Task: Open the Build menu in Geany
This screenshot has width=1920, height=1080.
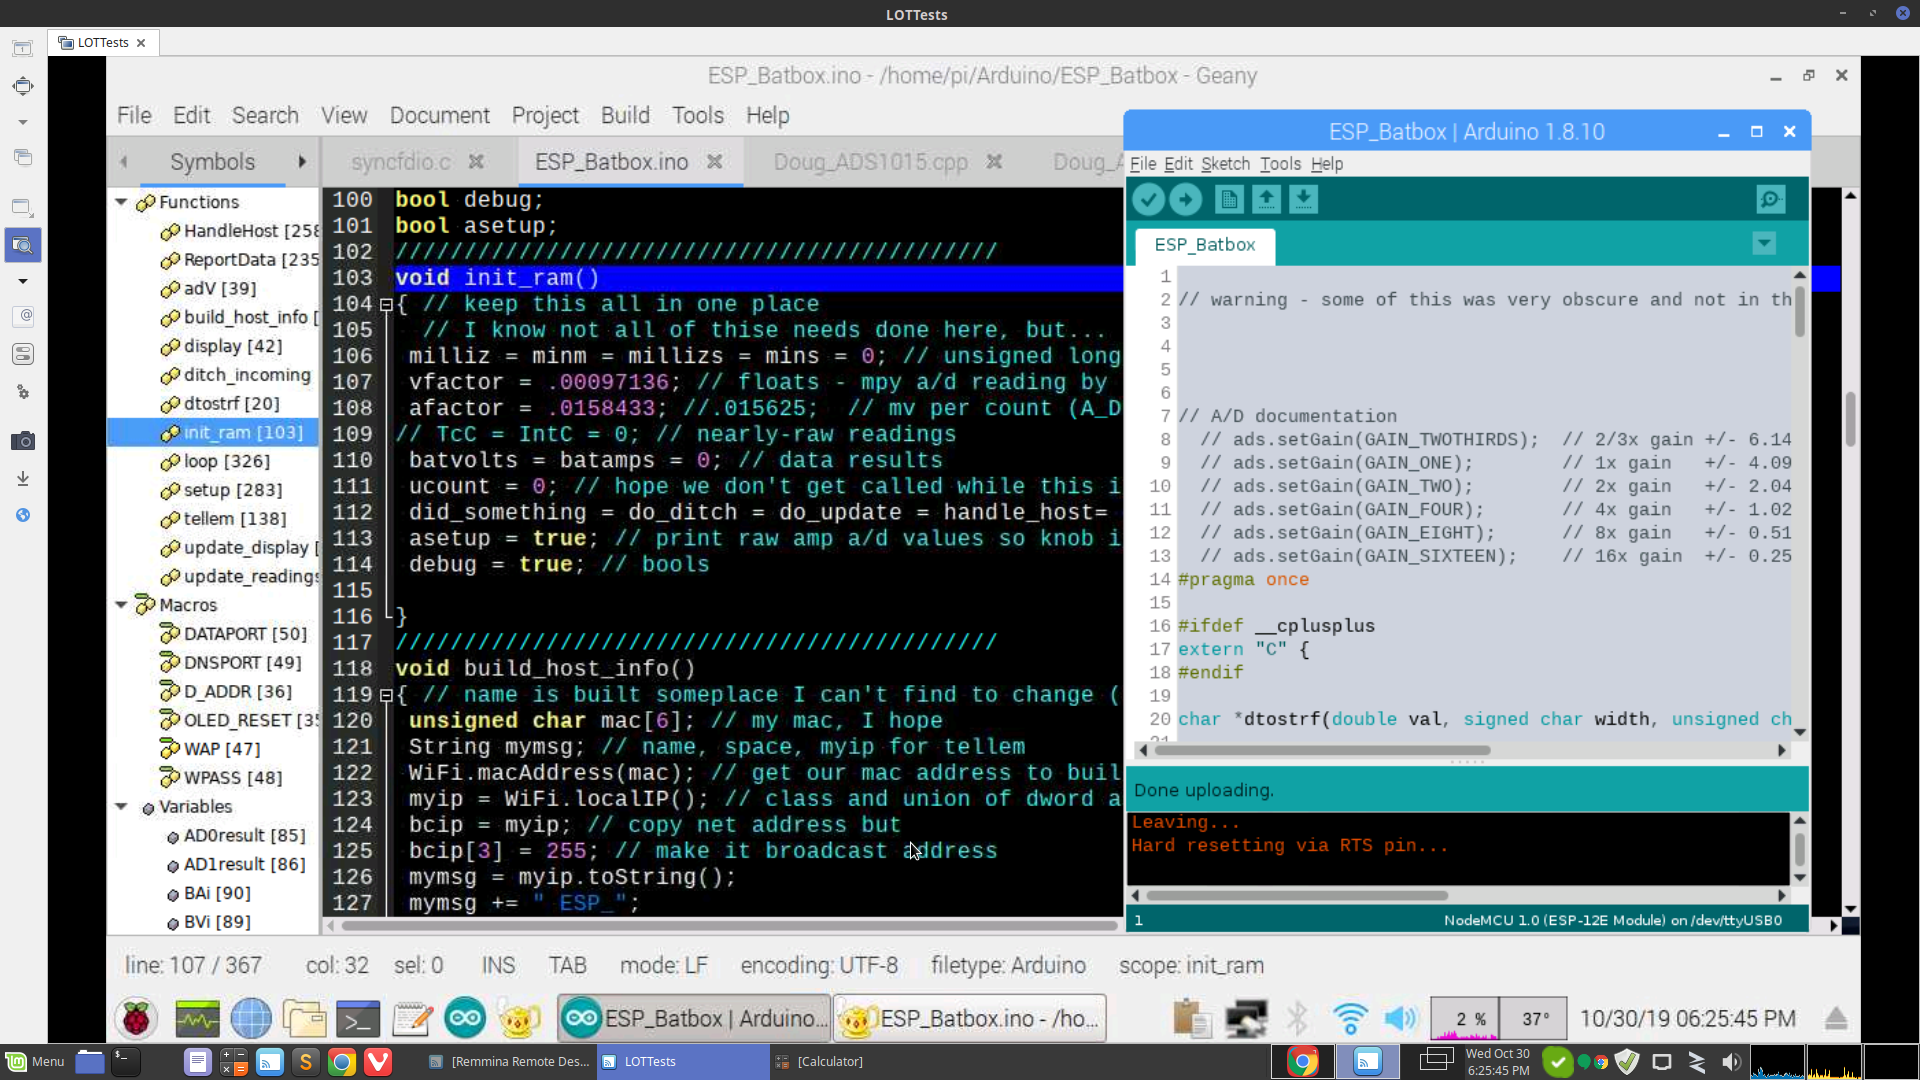Action: 625,116
